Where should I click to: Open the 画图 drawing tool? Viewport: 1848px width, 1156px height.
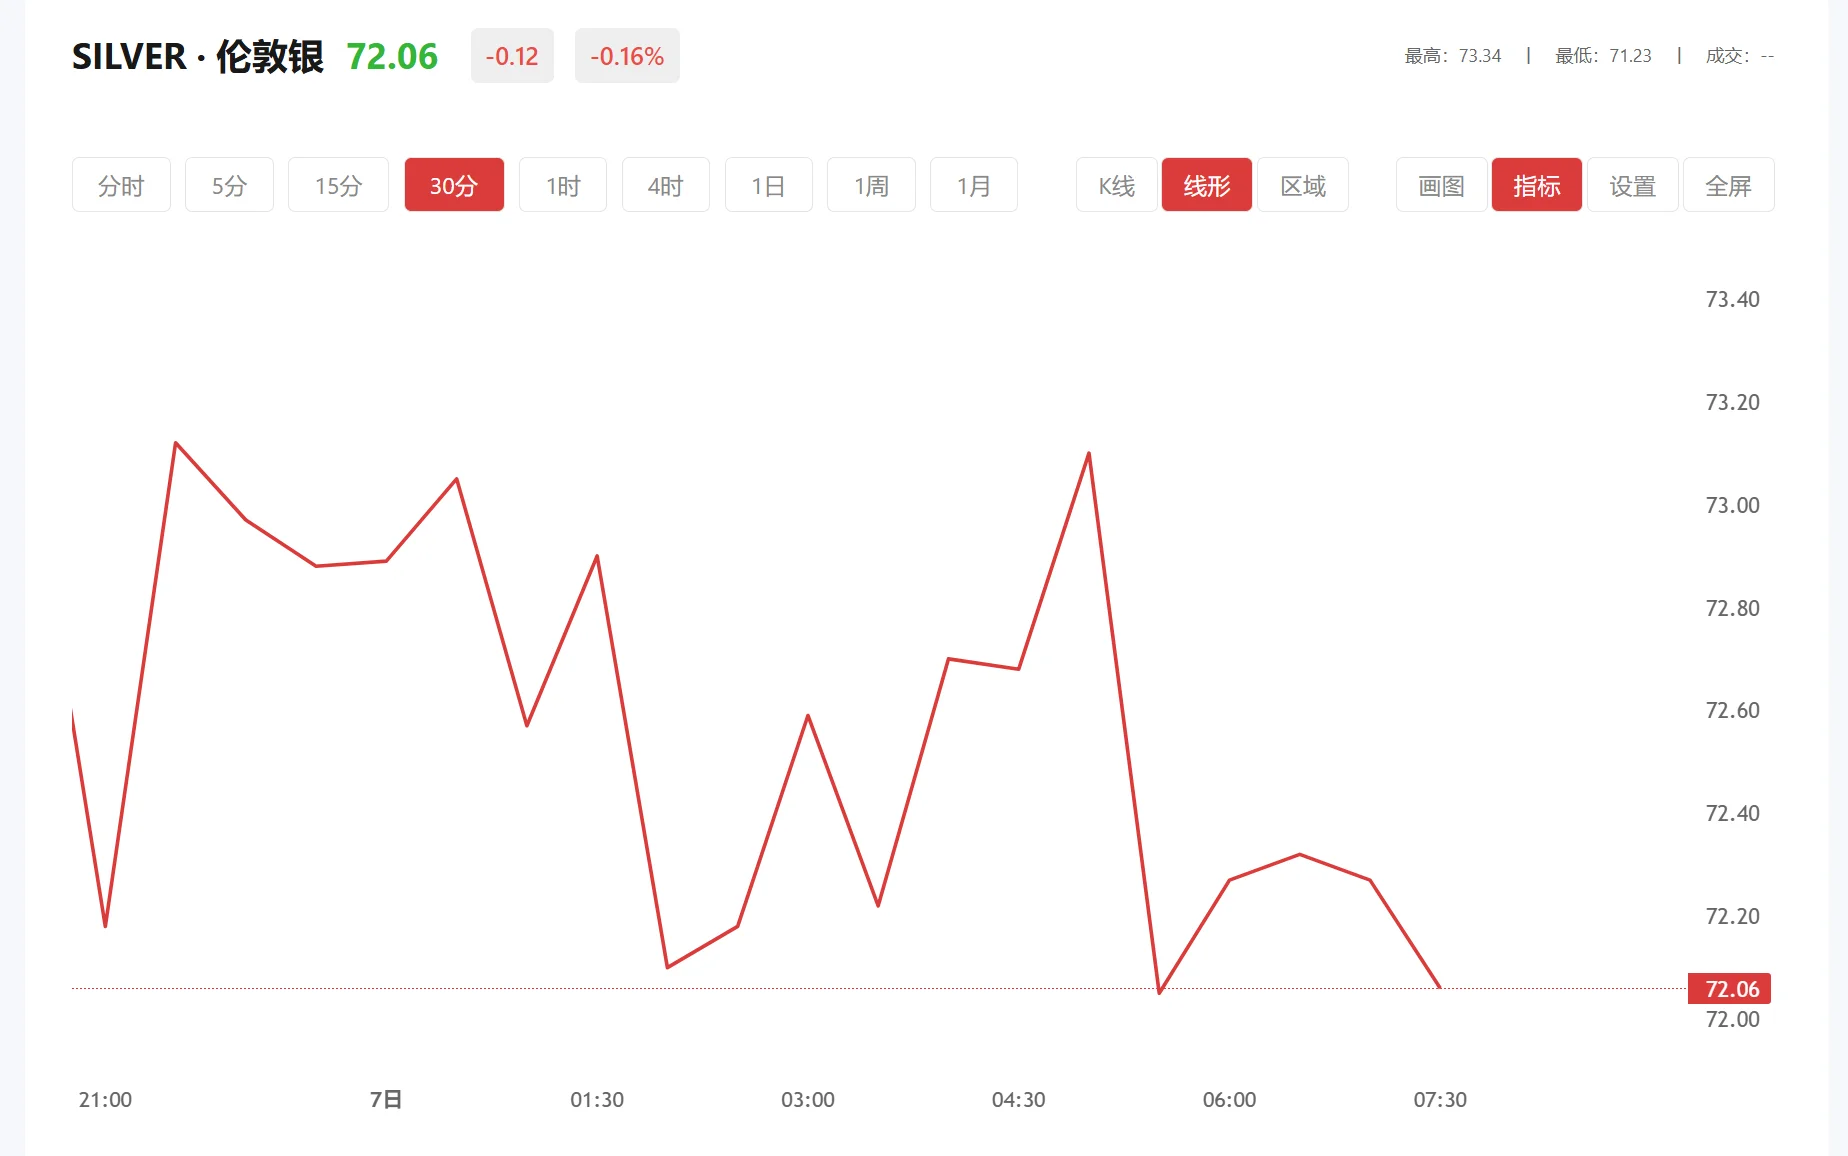coord(1440,184)
